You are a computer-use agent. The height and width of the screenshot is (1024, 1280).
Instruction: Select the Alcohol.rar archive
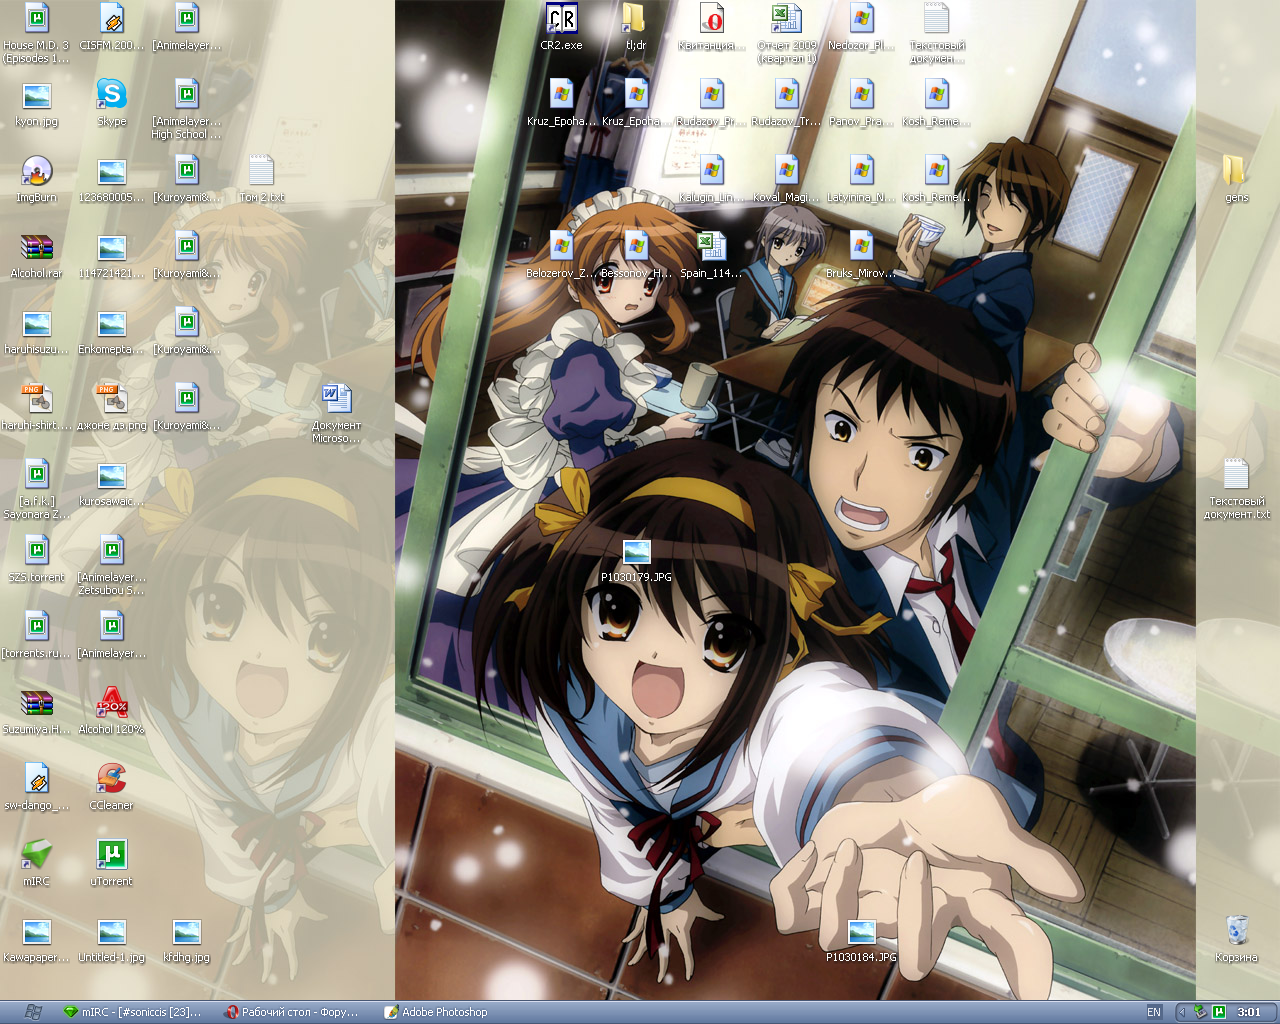tap(37, 255)
